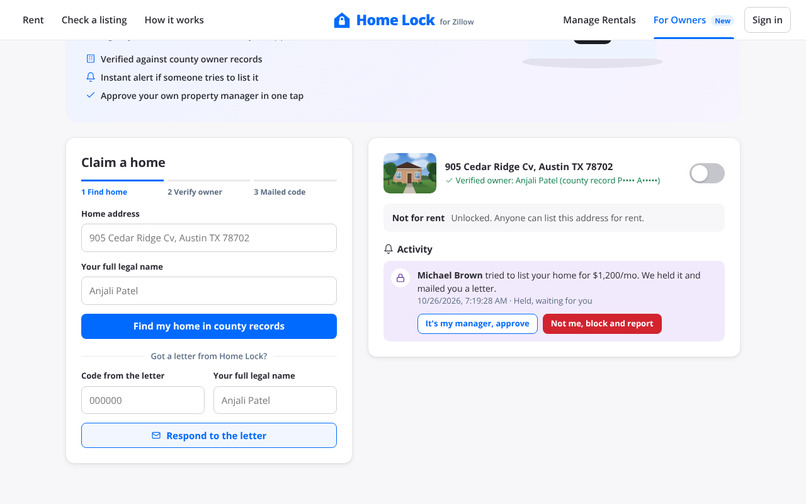Open How it works in the navigation
Screen dimensions: 806x504
(174, 20)
